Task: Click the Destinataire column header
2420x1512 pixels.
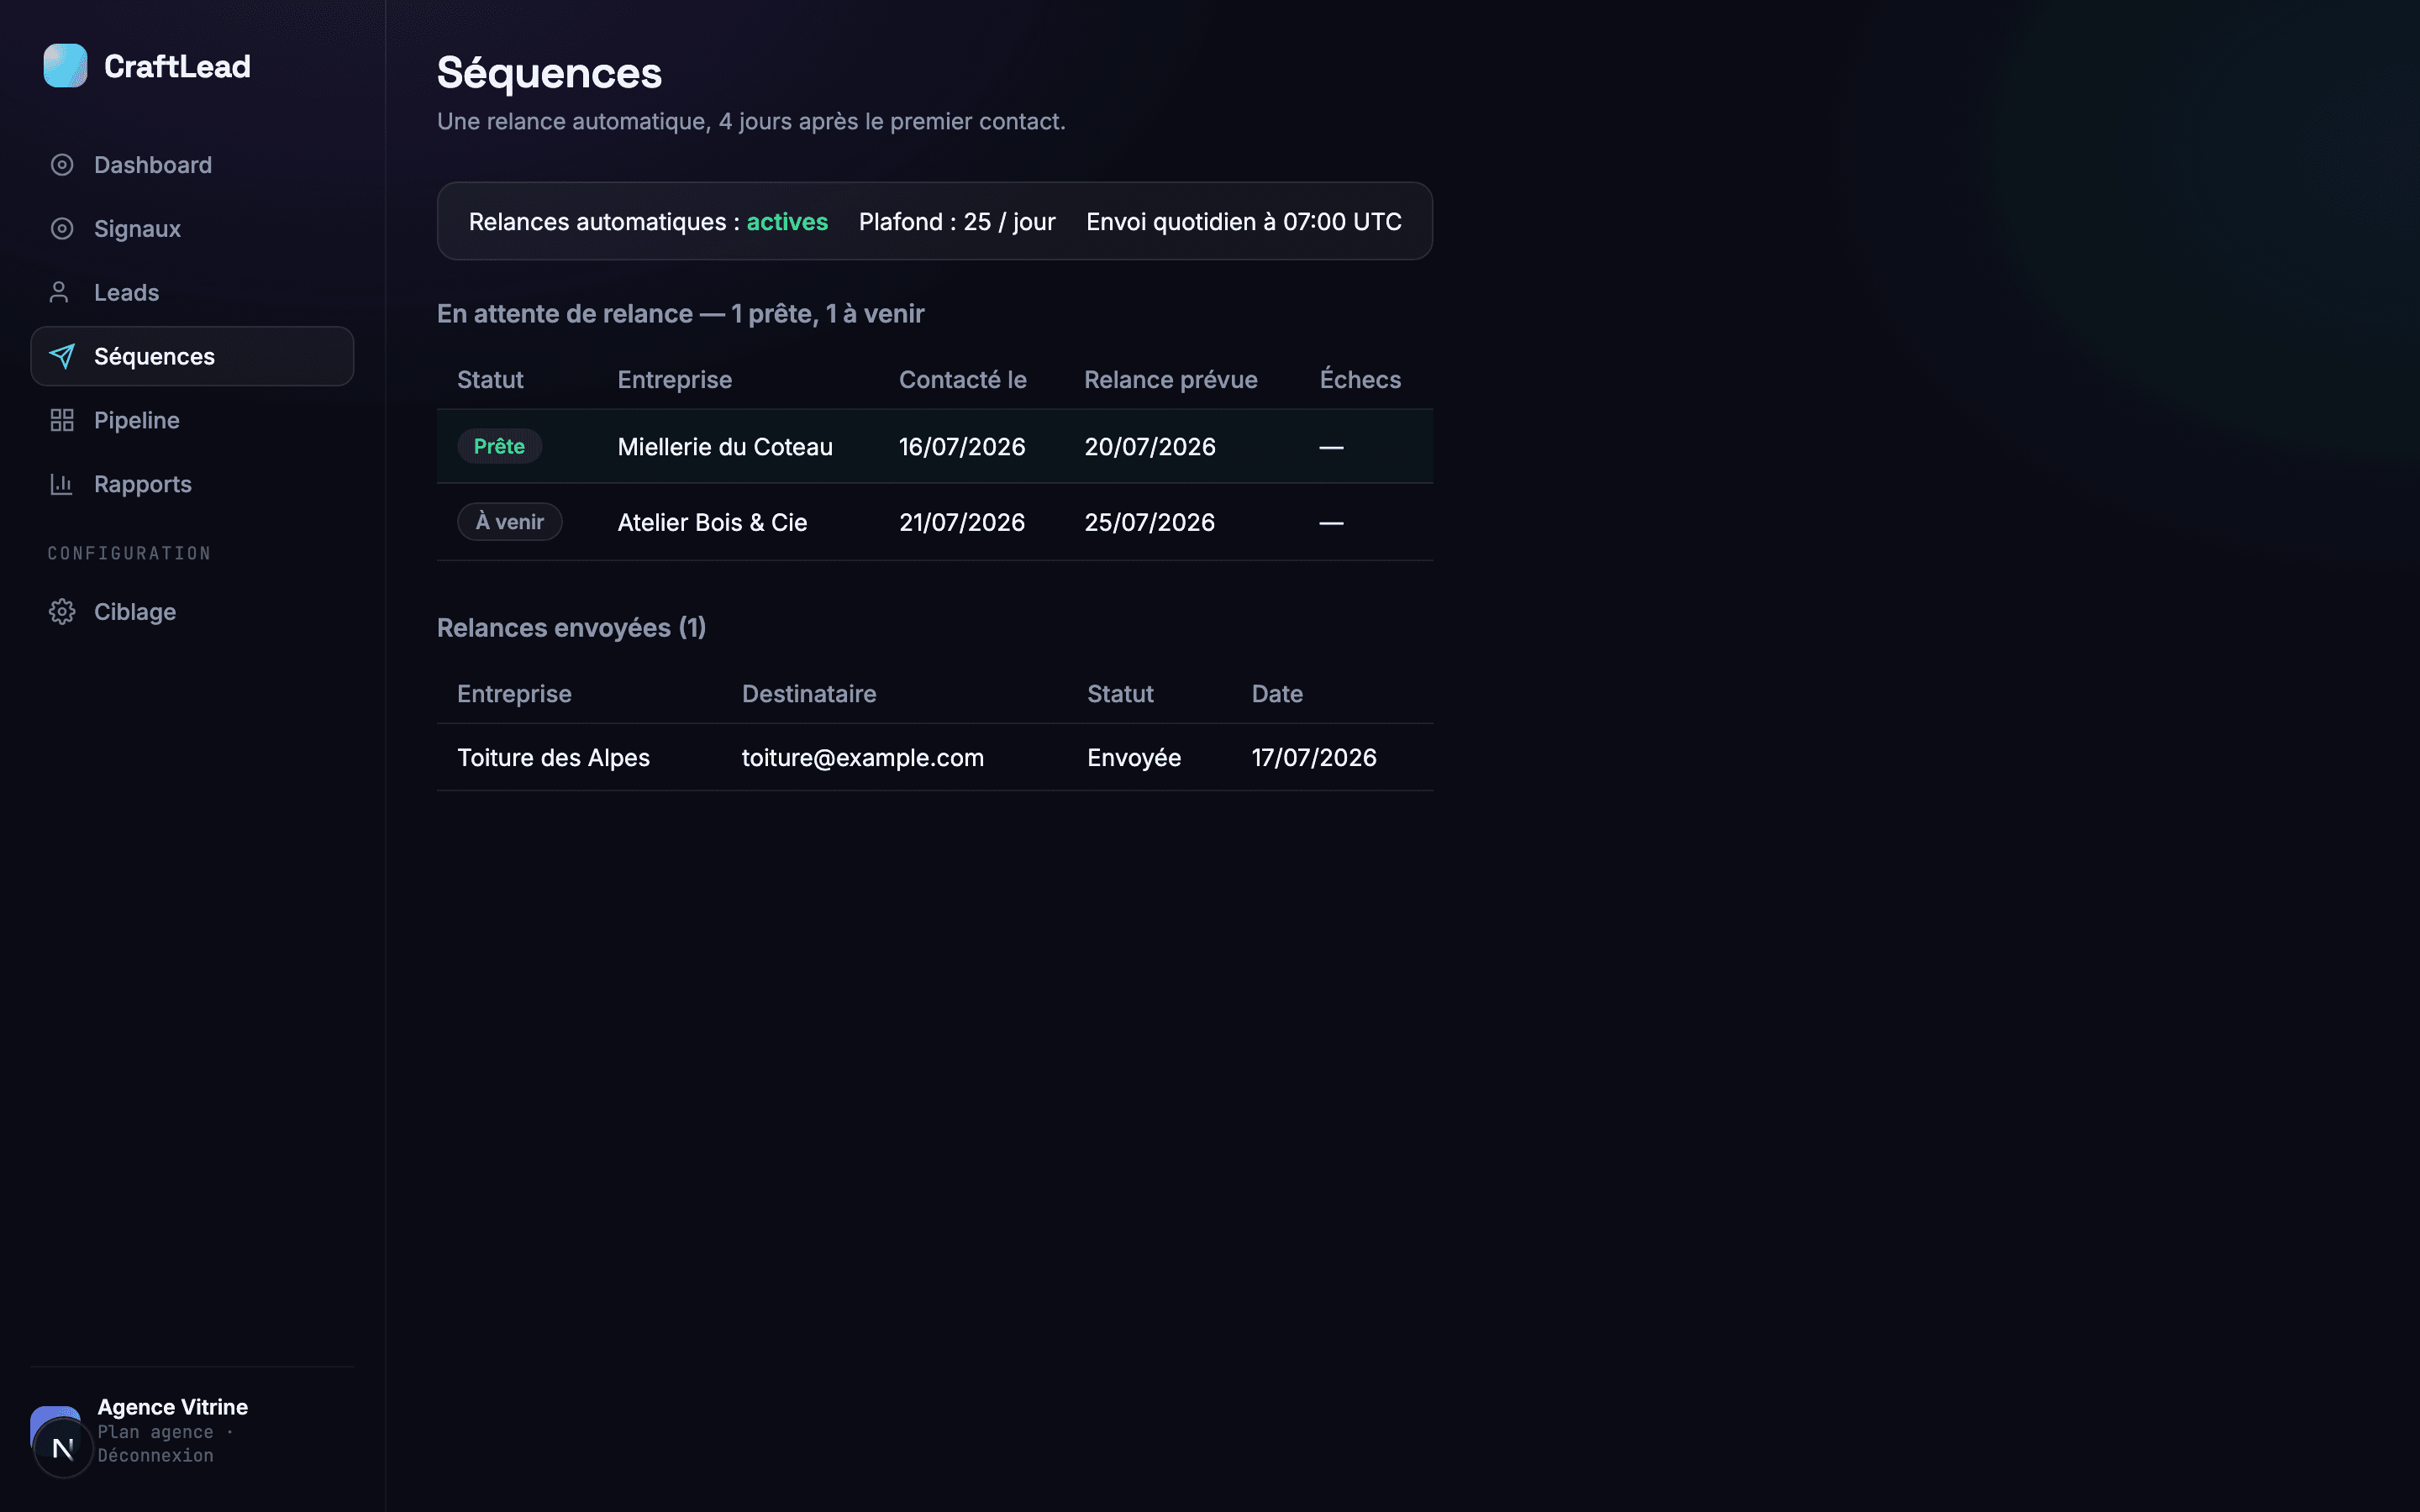Action: point(809,694)
